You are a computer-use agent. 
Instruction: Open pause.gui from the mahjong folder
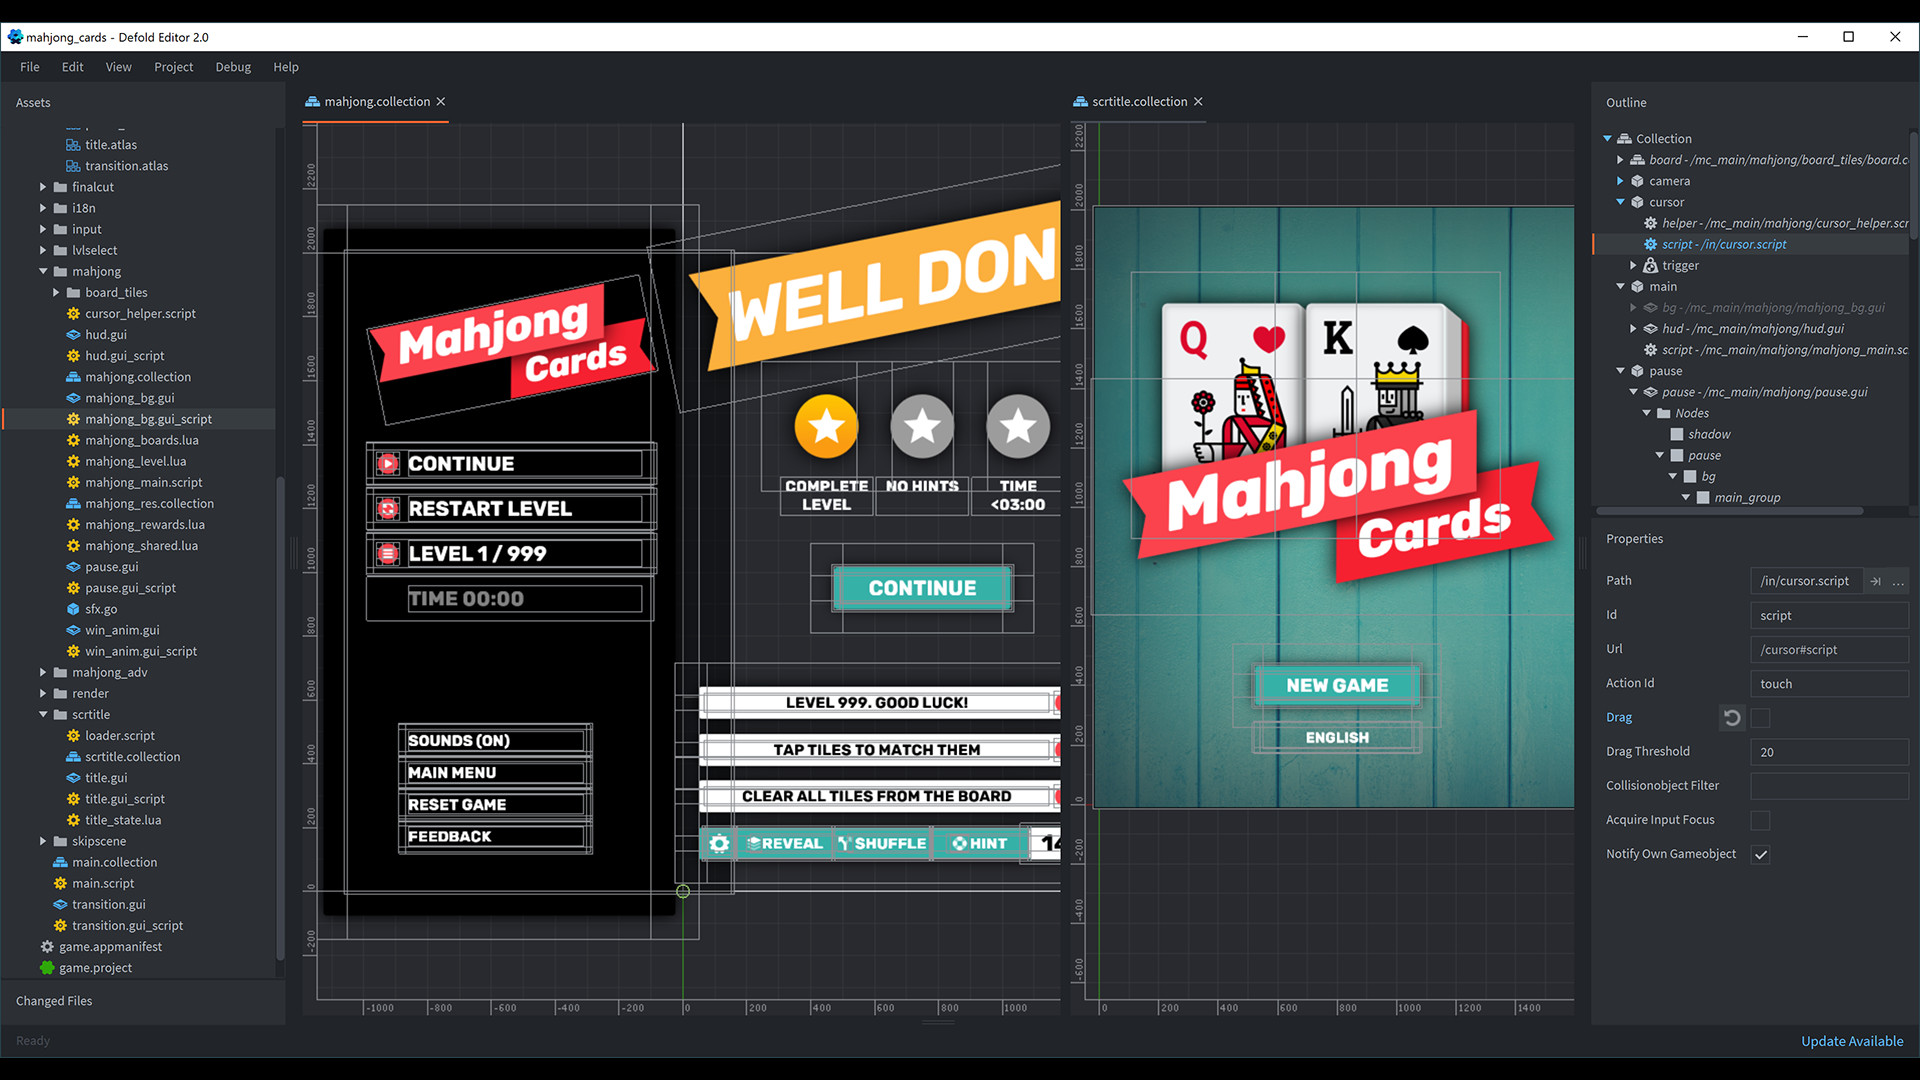pyautogui.click(x=111, y=566)
